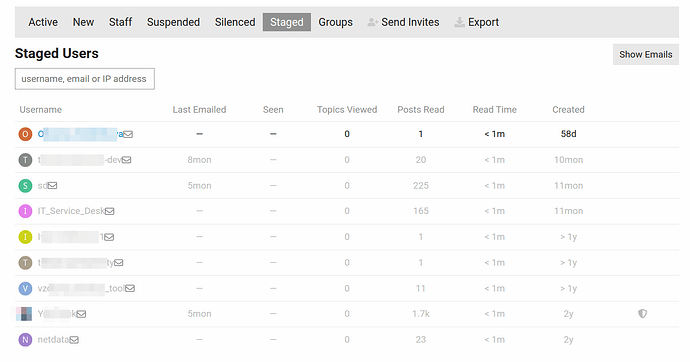Click the yellow I avatar icon
The width and height of the screenshot is (690, 362).
[x=25, y=237]
